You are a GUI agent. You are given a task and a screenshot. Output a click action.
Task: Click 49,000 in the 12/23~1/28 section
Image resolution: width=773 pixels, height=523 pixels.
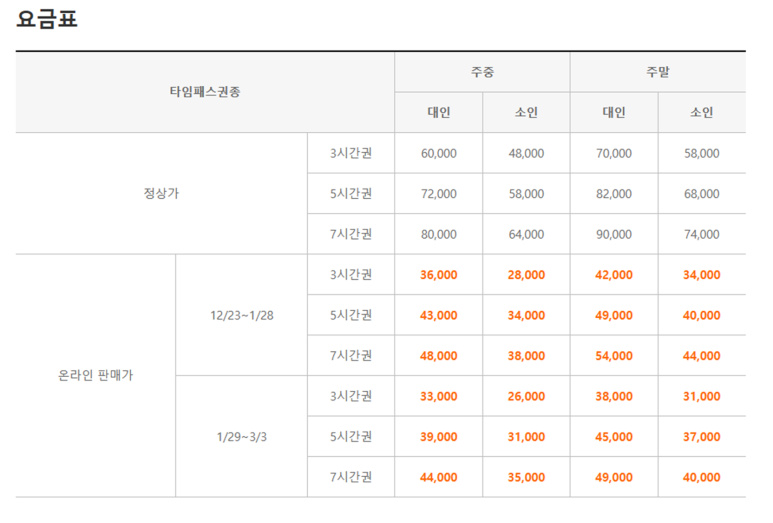click(614, 315)
